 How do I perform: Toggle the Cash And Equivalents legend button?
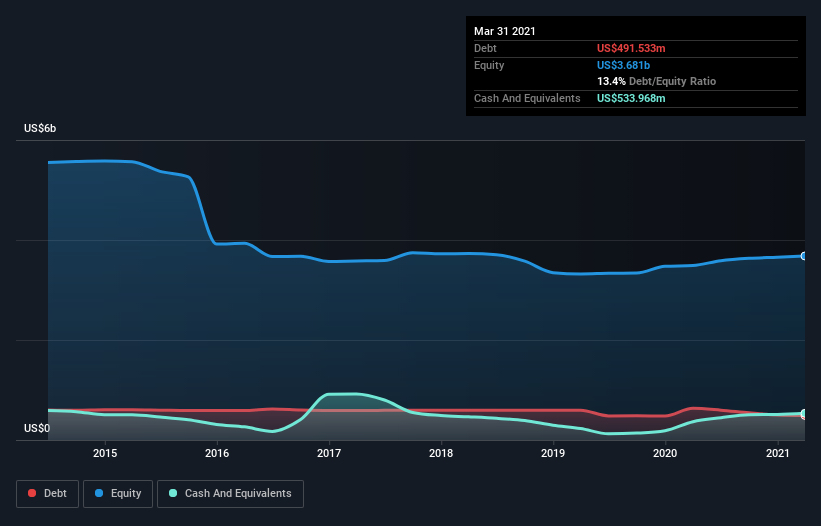tap(230, 494)
